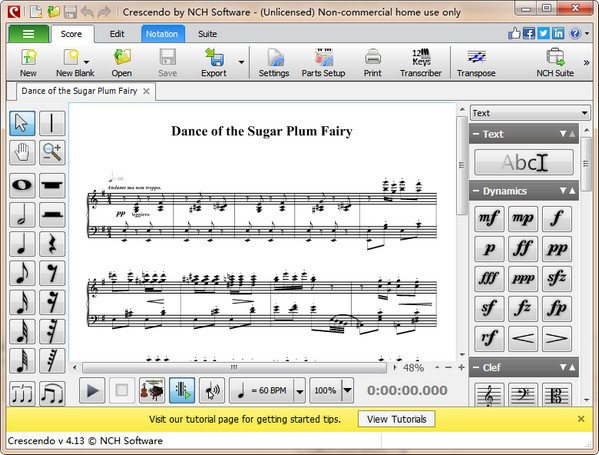Print the score
Screen dimensions: 599x455
point(372,63)
